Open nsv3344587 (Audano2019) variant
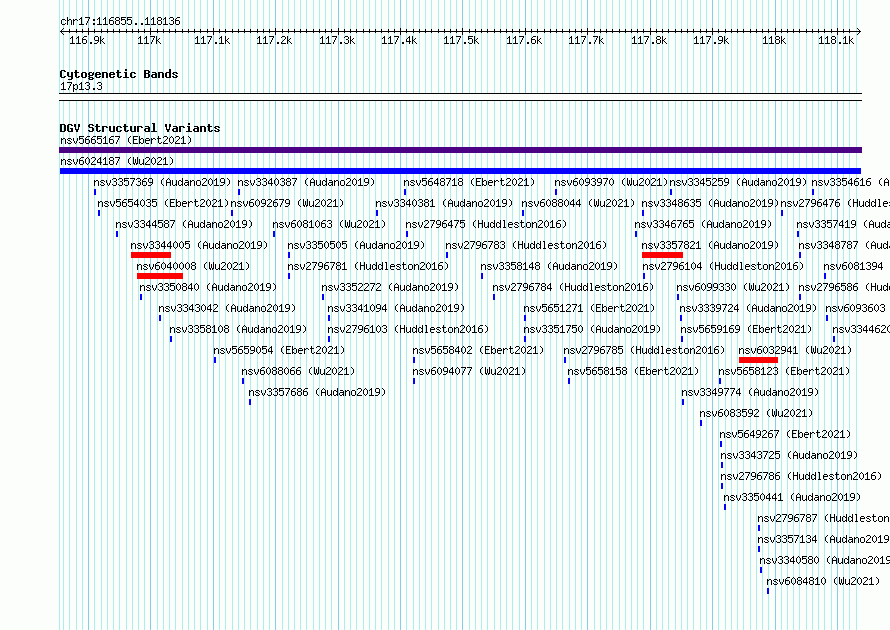Image resolution: width=890 pixels, height=630 pixels. (184, 224)
